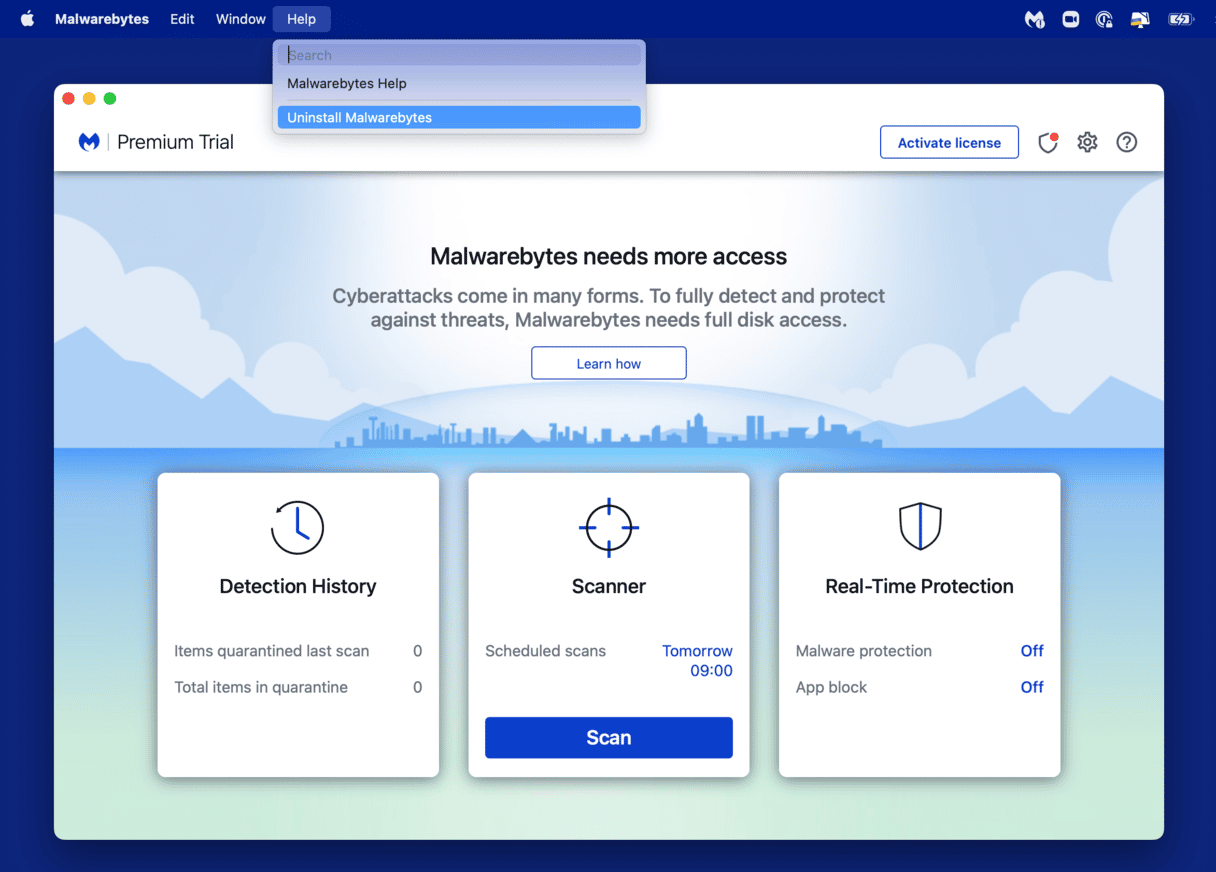The image size is (1216, 872).
Task: Toggle App block Off link
Action: tap(1031, 687)
